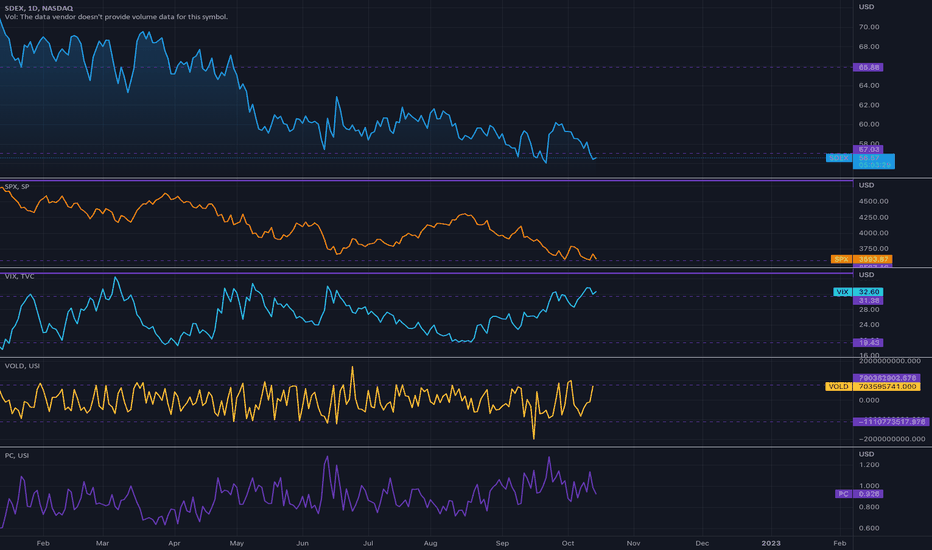The image size is (932, 550).
Task: Click the May label on time axis
Action: click(x=237, y=543)
